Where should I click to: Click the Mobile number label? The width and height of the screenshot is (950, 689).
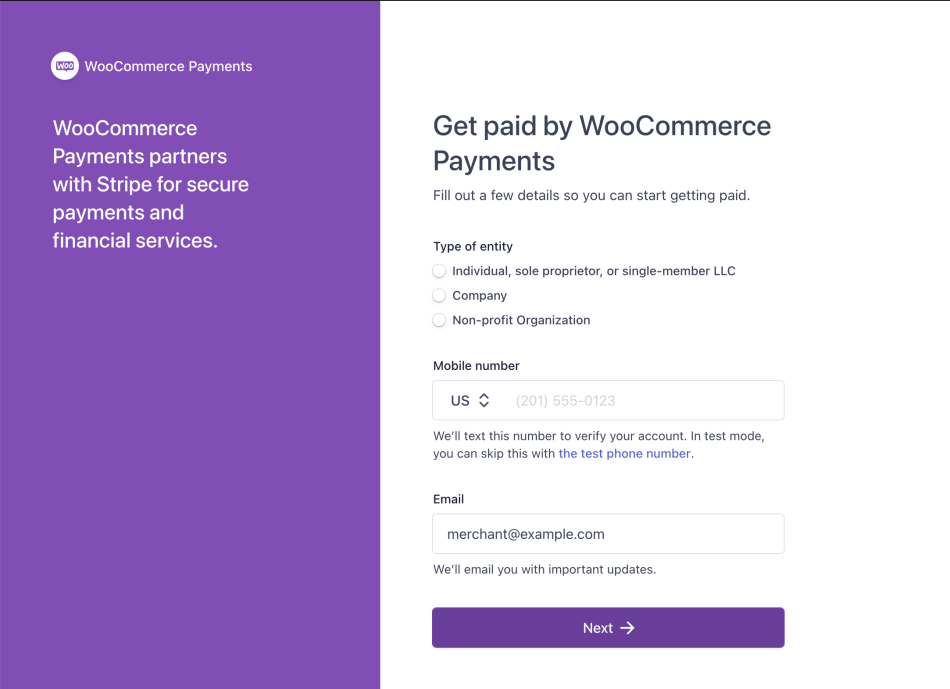tap(476, 366)
